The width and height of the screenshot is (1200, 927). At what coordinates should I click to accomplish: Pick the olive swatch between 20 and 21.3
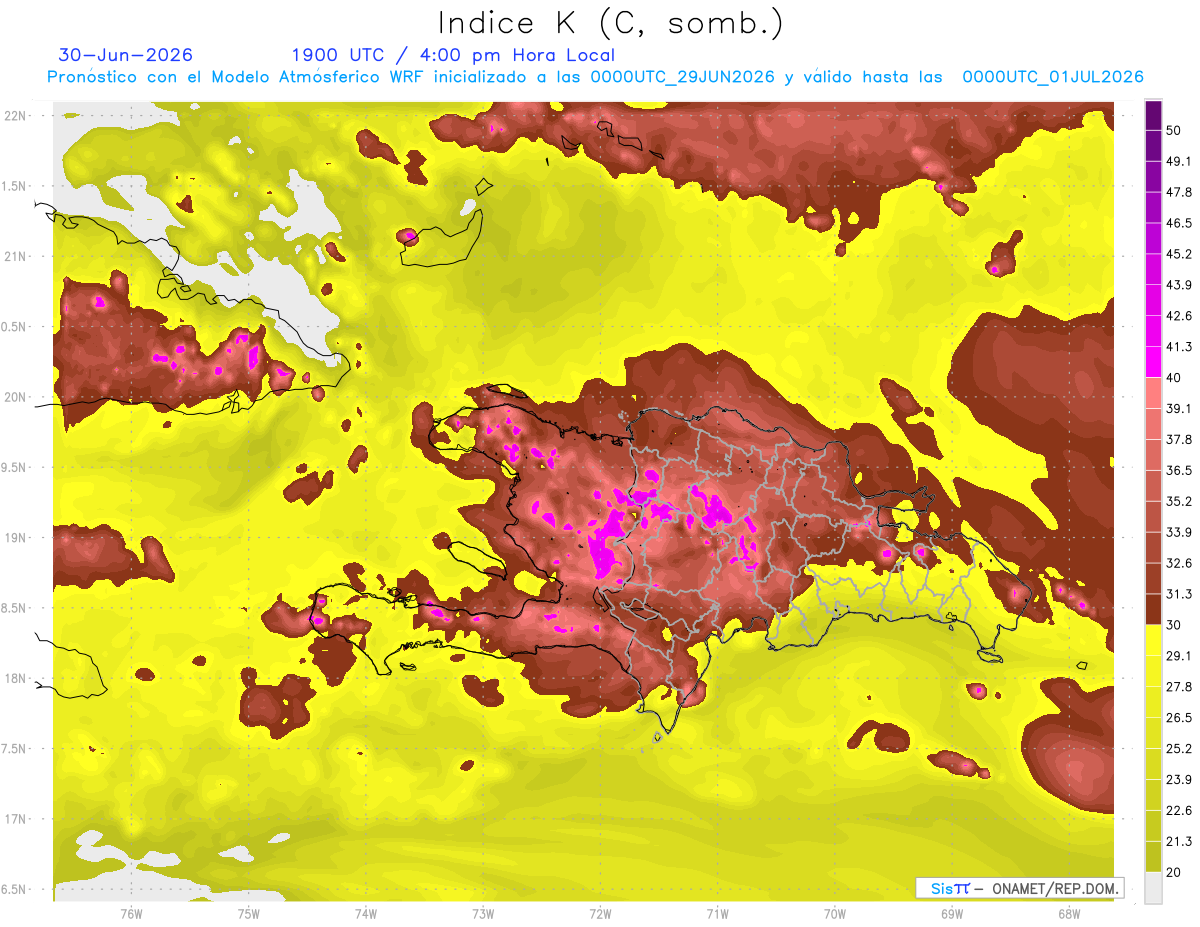1153,857
